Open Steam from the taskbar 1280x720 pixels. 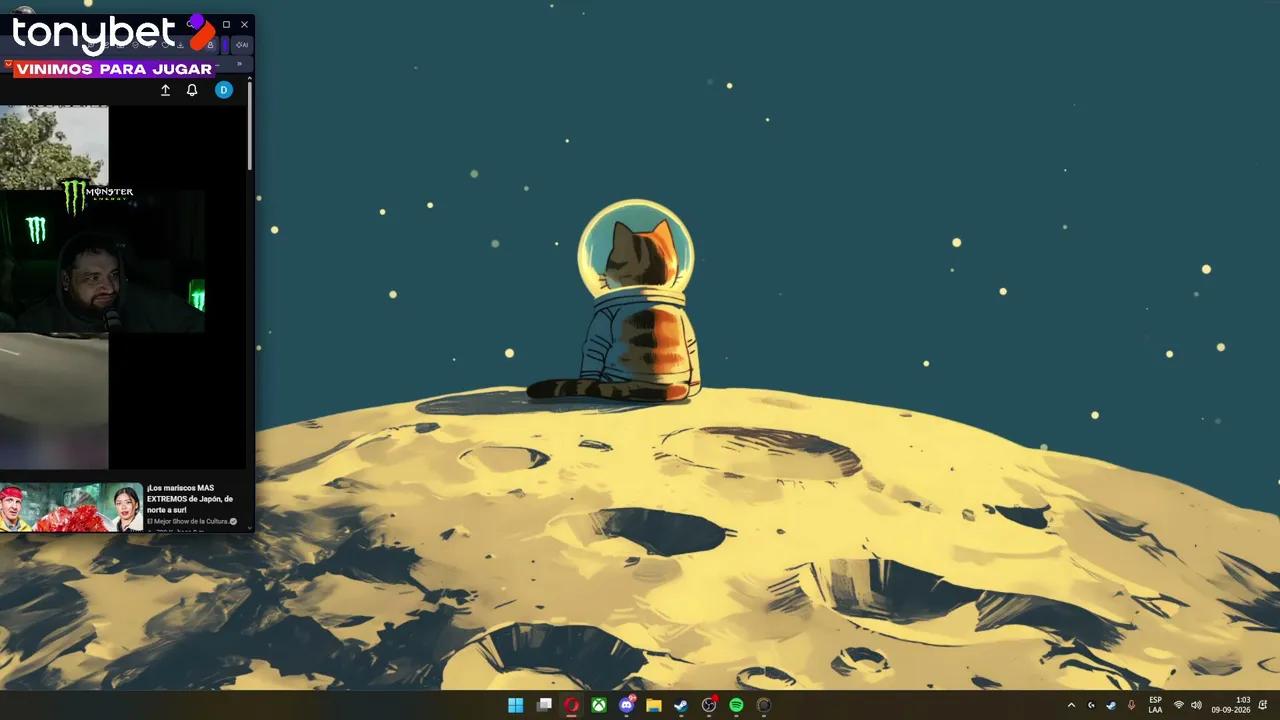coord(681,705)
